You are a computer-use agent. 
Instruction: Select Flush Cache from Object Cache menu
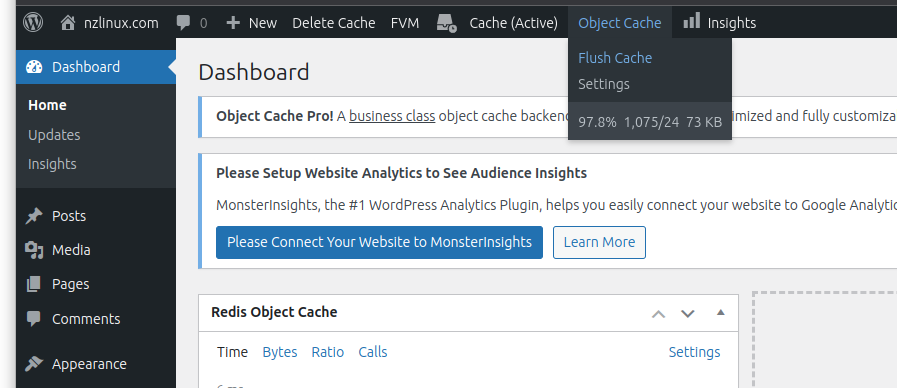pyautogui.click(x=615, y=58)
